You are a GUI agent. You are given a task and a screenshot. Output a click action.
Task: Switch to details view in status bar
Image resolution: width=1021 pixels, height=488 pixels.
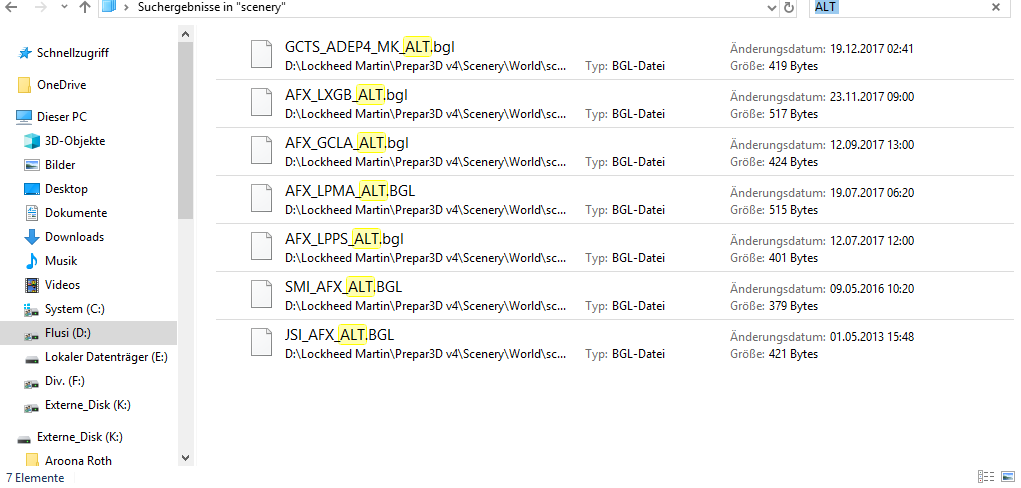click(x=986, y=477)
